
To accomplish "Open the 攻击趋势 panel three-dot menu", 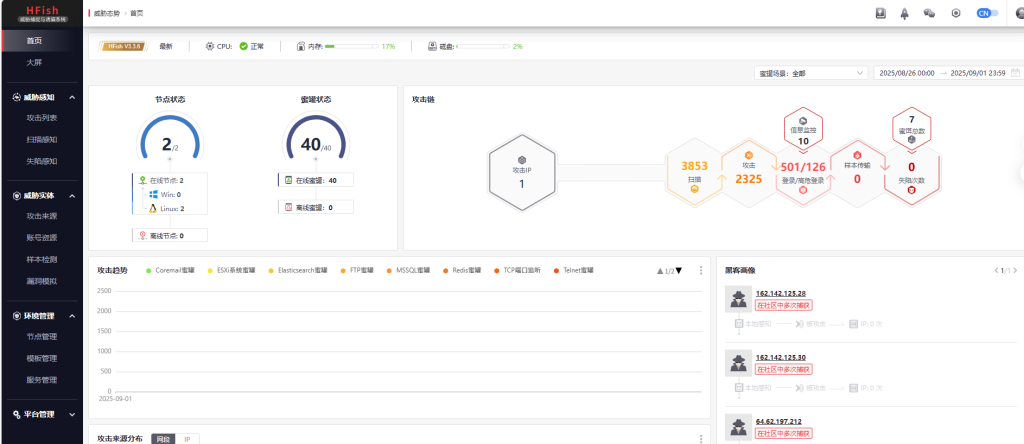I will click(x=701, y=271).
